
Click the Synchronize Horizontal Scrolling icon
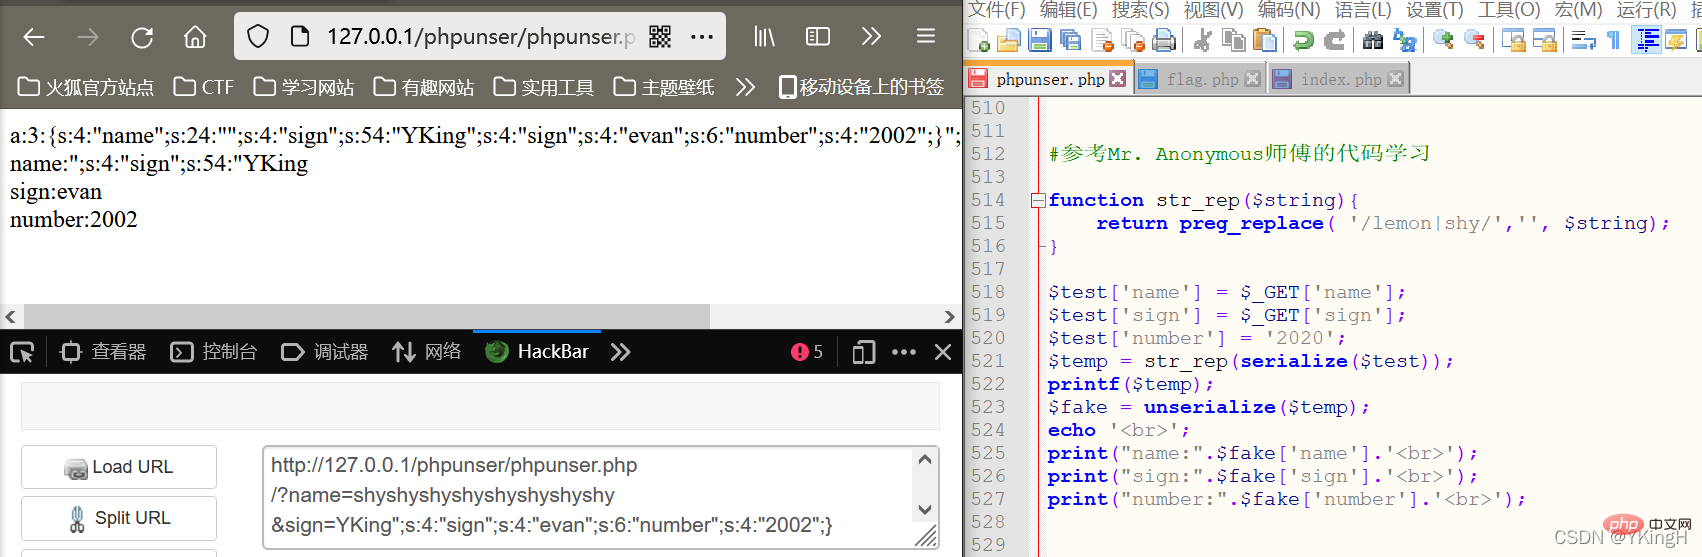tap(1544, 40)
